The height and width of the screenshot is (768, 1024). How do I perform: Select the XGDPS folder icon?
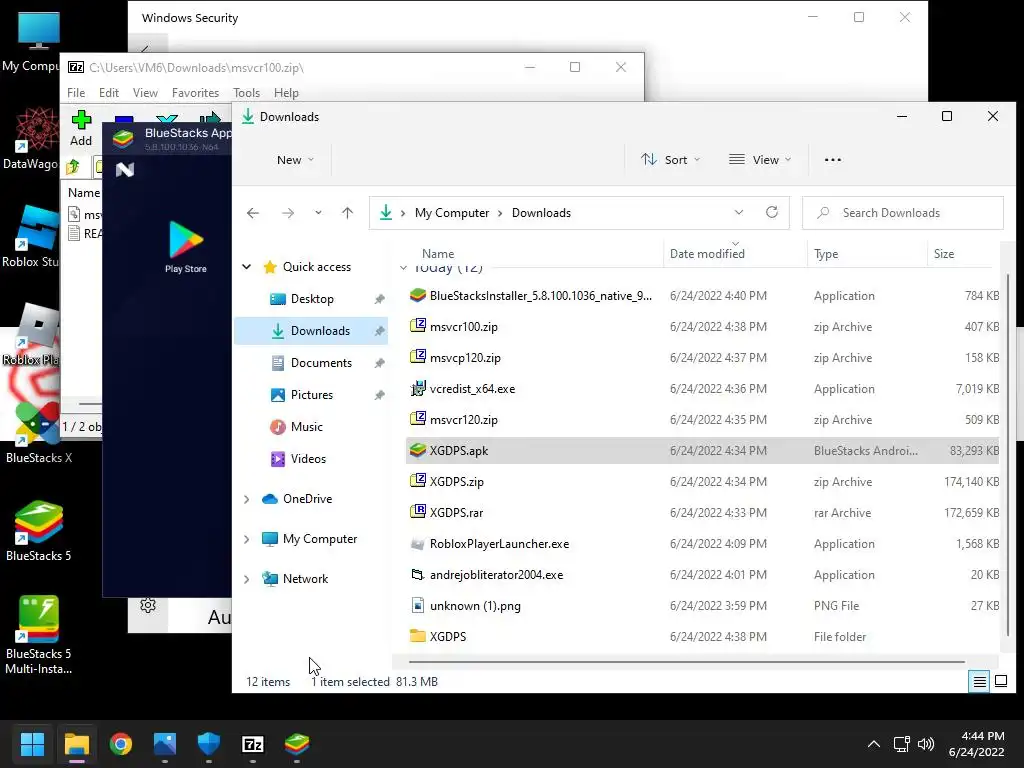pos(417,636)
